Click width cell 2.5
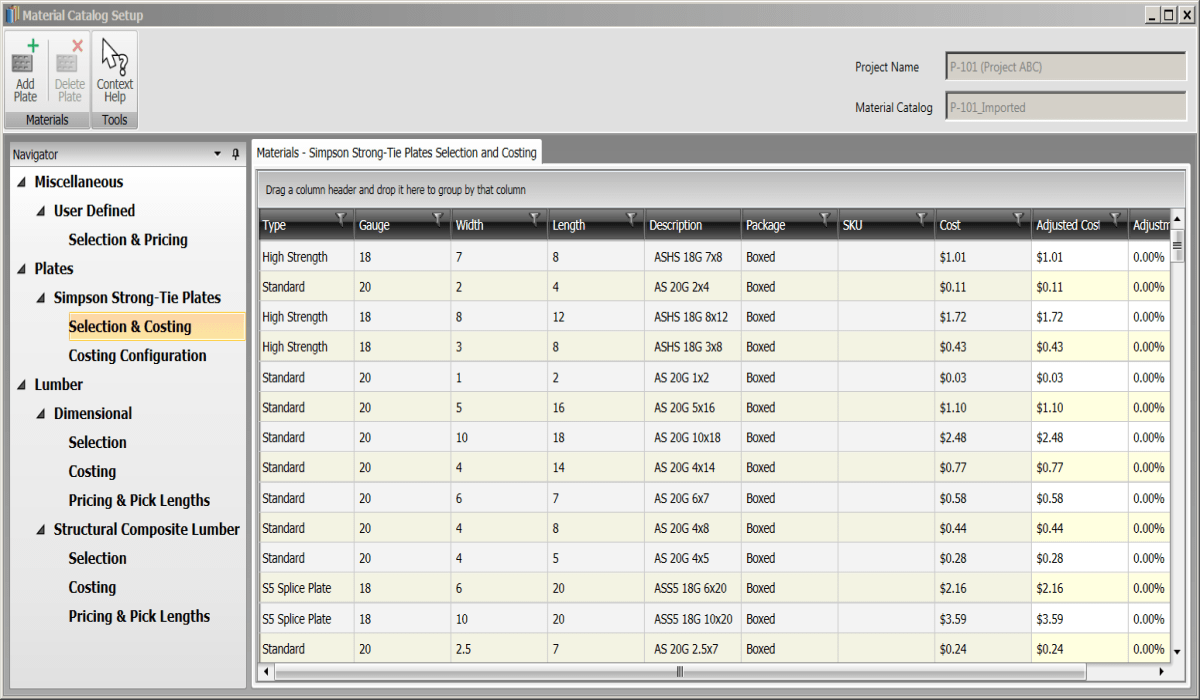The width and height of the screenshot is (1200, 700). tap(499, 649)
